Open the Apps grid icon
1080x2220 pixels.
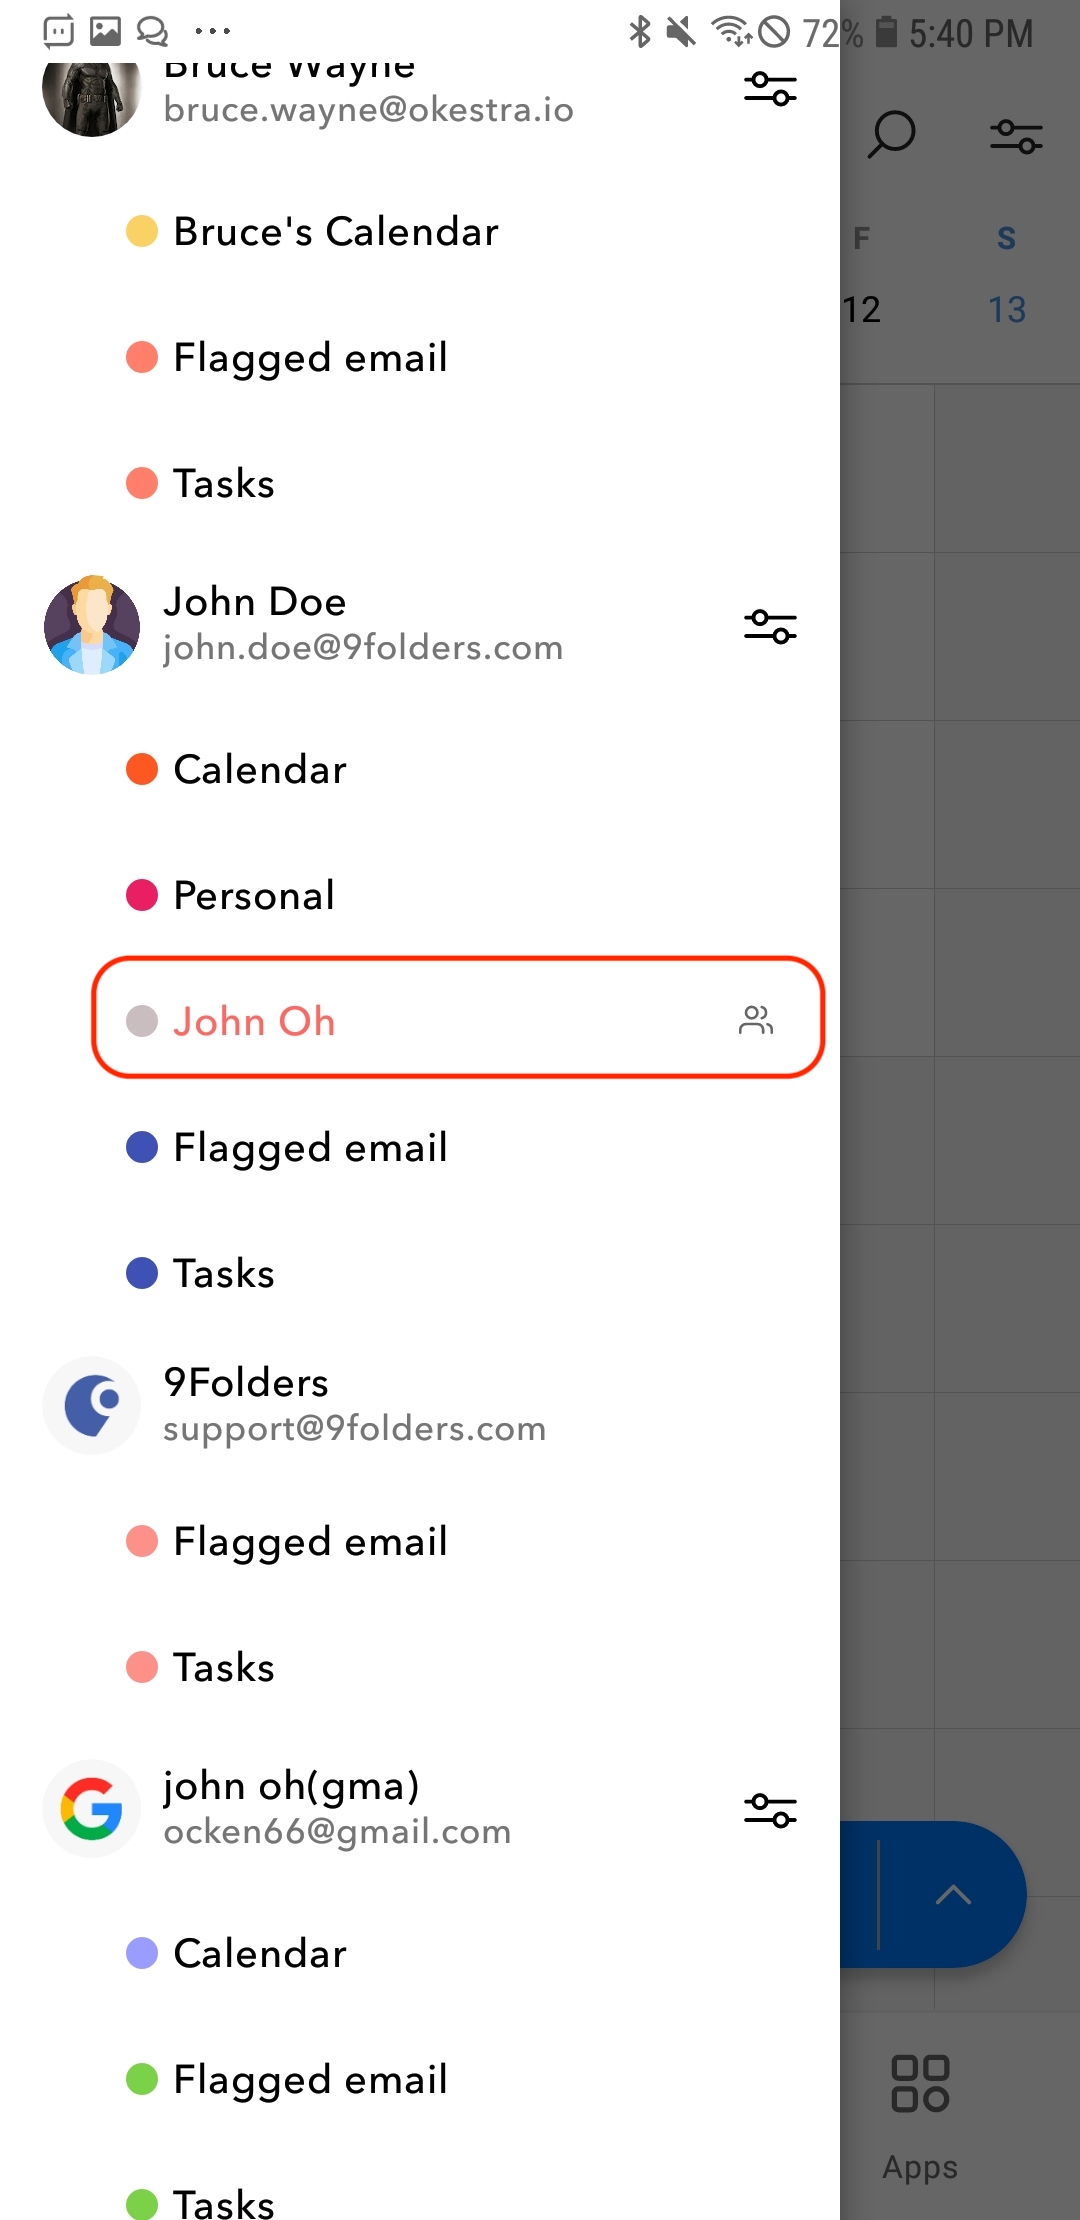(920, 2084)
